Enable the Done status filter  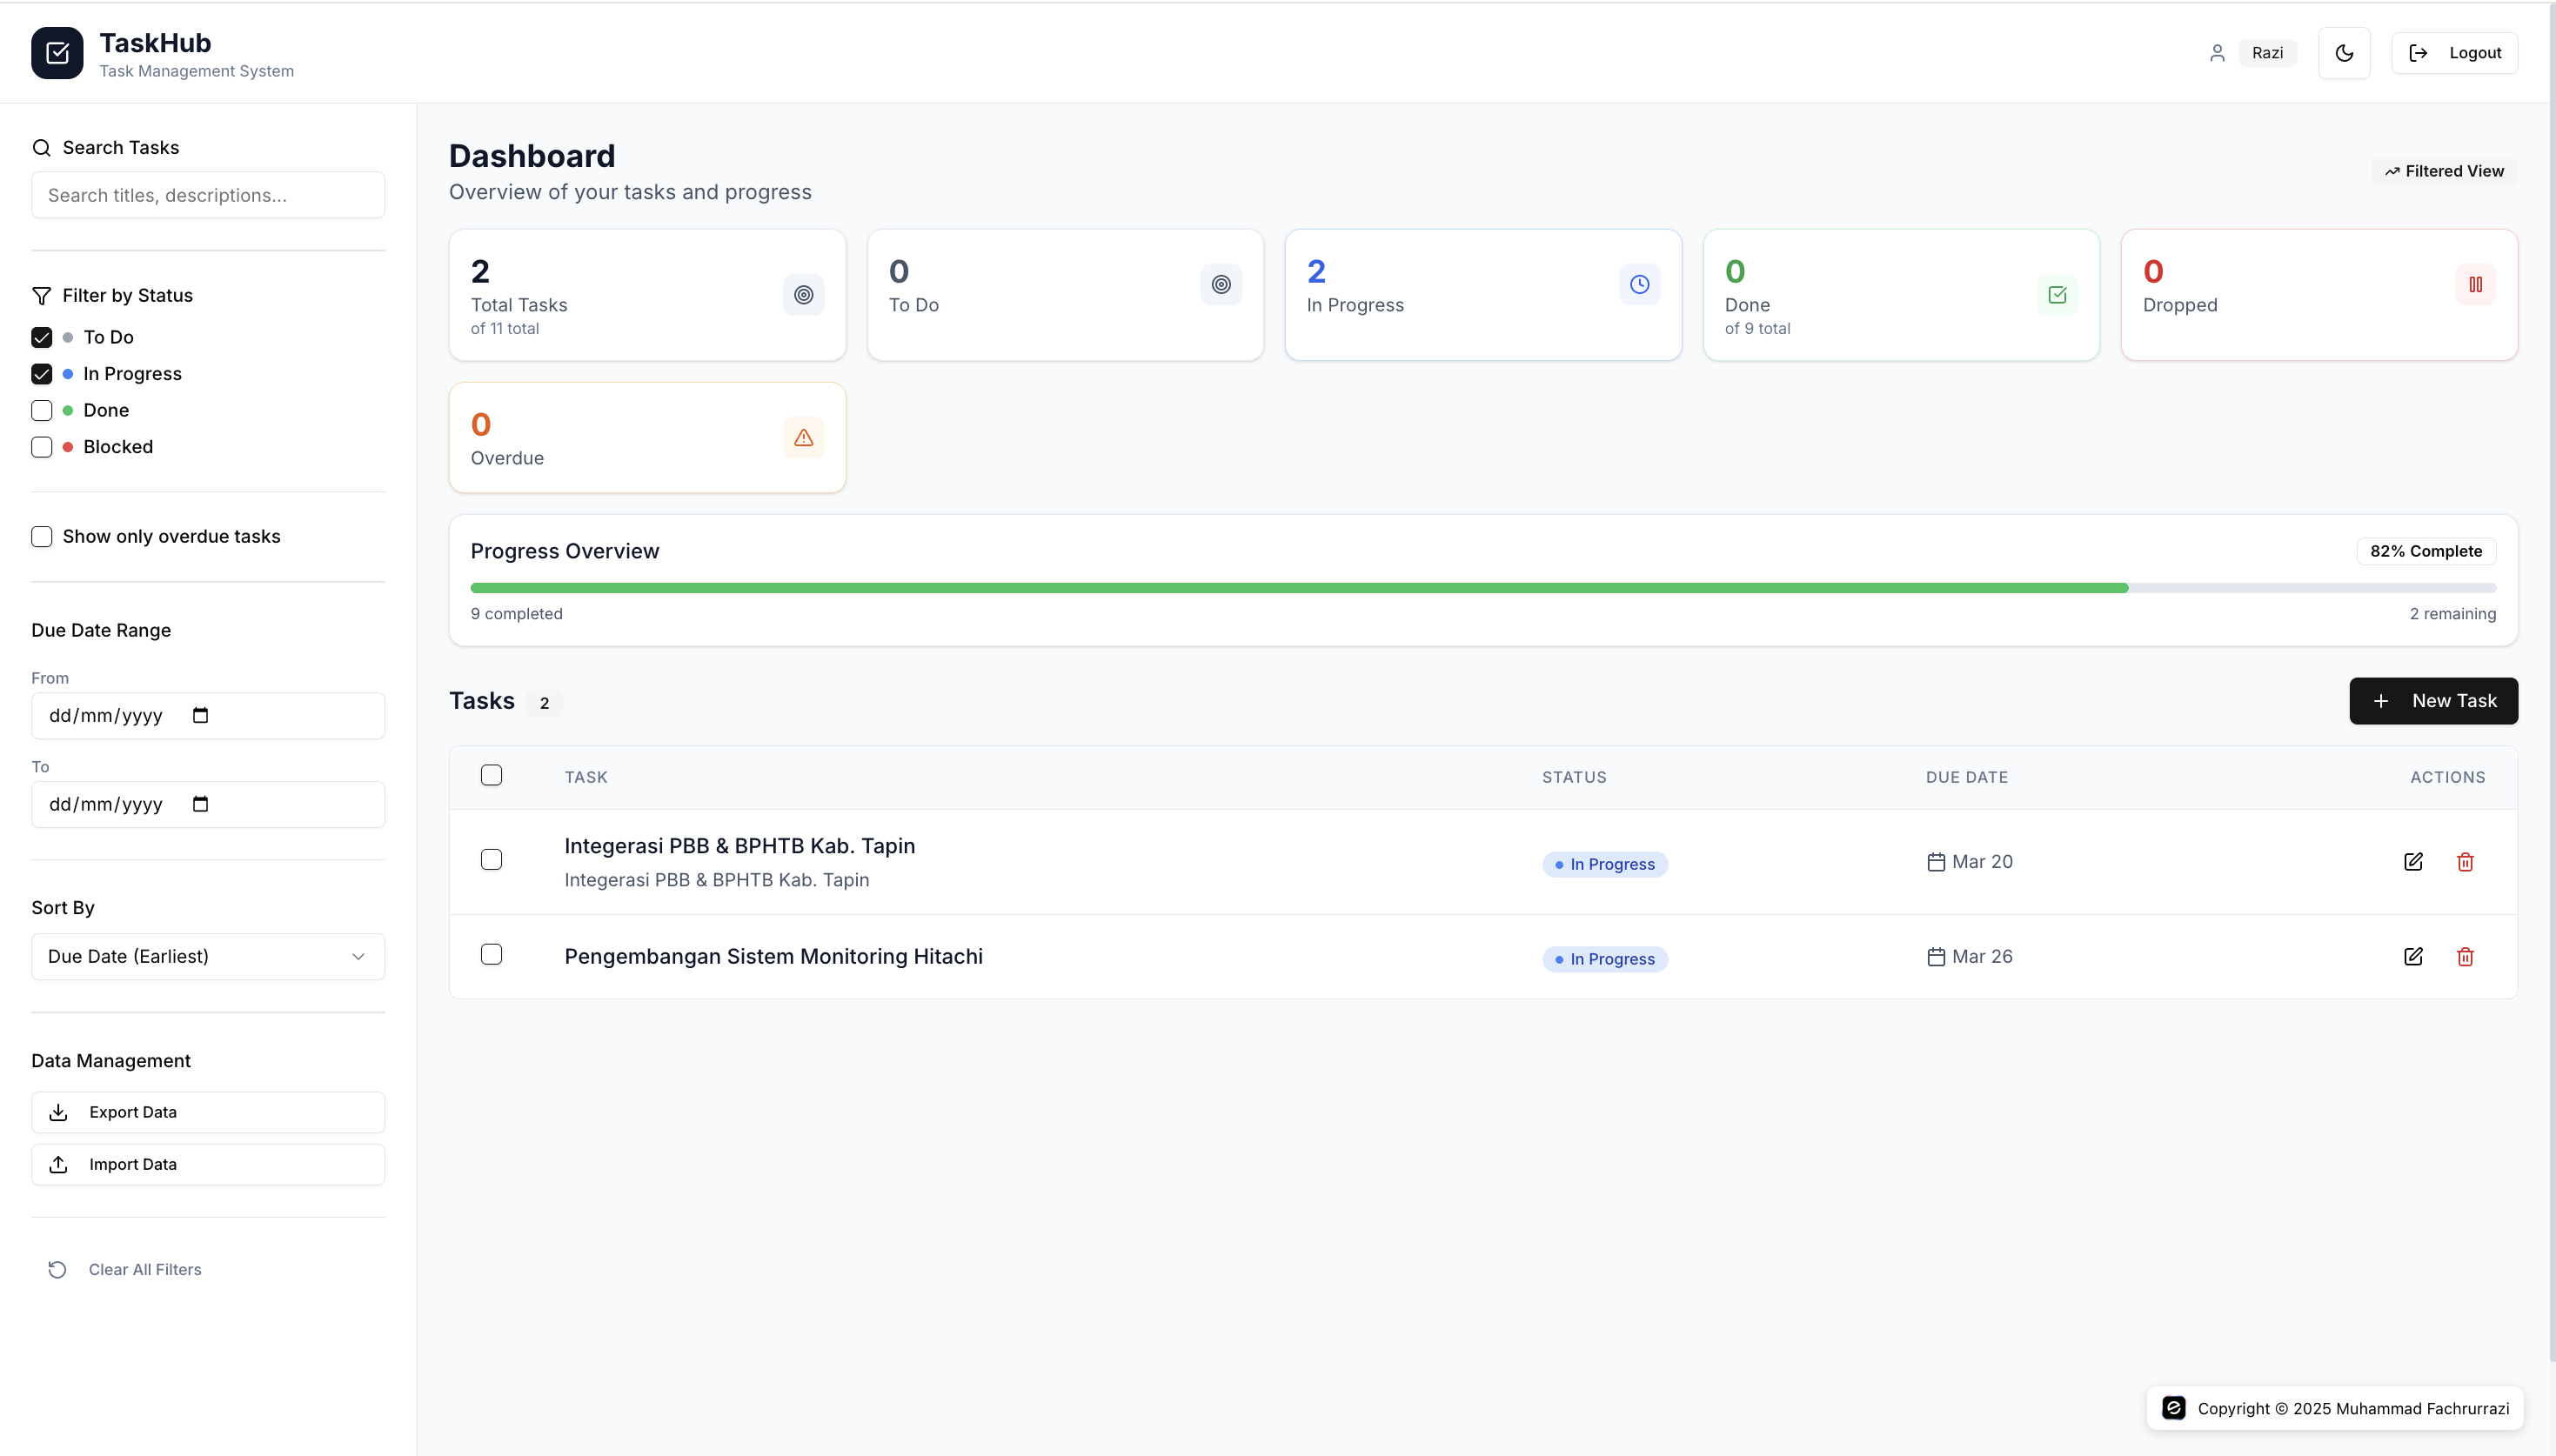41,410
